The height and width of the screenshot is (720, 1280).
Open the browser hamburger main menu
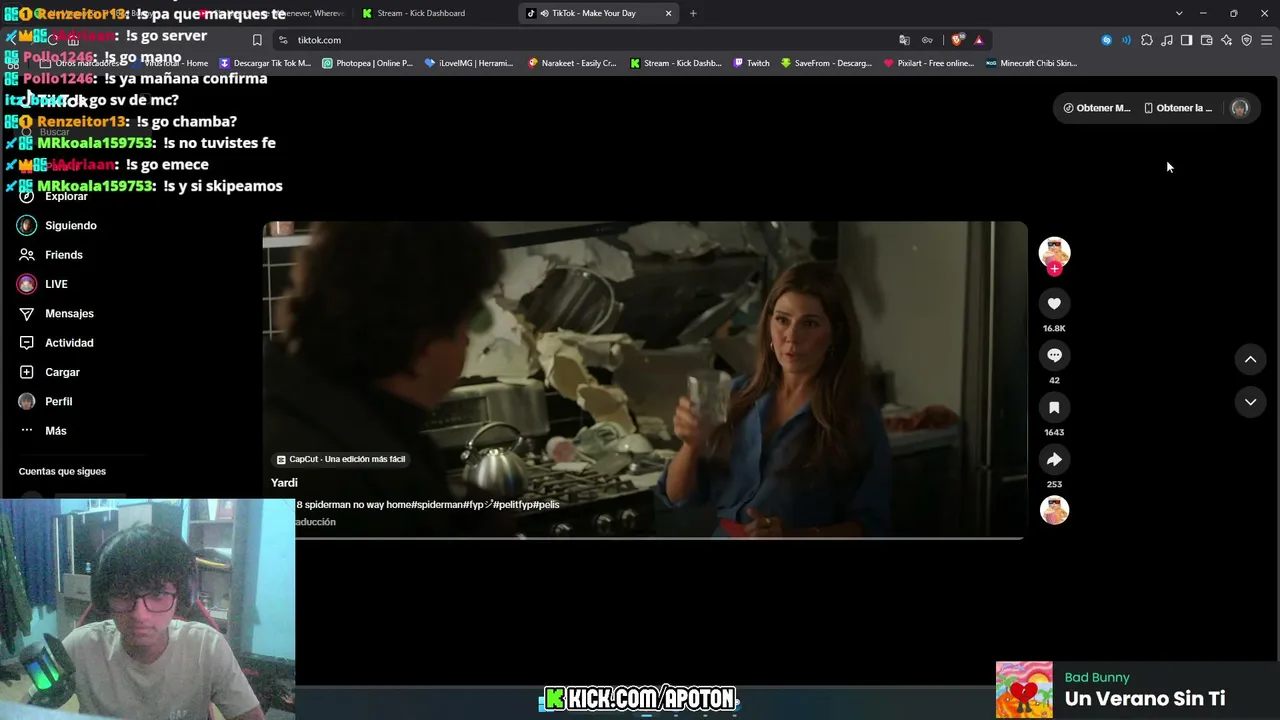(1267, 40)
